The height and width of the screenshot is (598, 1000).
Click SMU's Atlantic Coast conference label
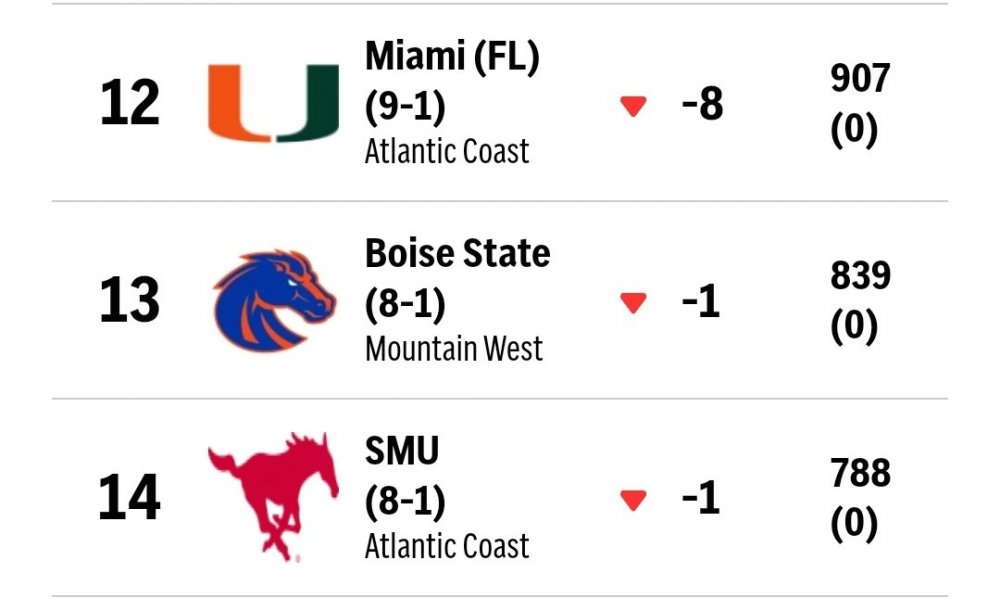click(x=447, y=546)
